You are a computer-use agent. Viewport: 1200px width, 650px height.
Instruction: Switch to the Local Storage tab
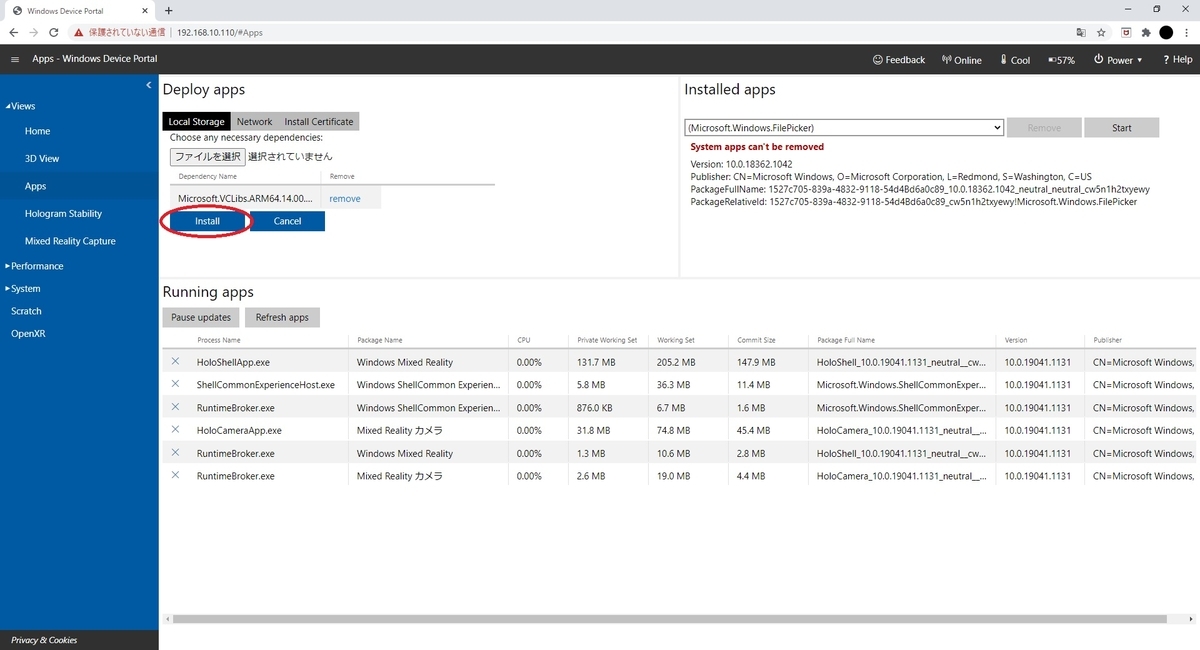196,121
